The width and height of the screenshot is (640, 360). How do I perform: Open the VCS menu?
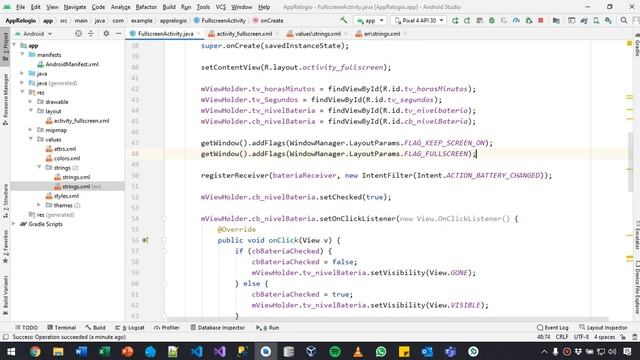221,7
